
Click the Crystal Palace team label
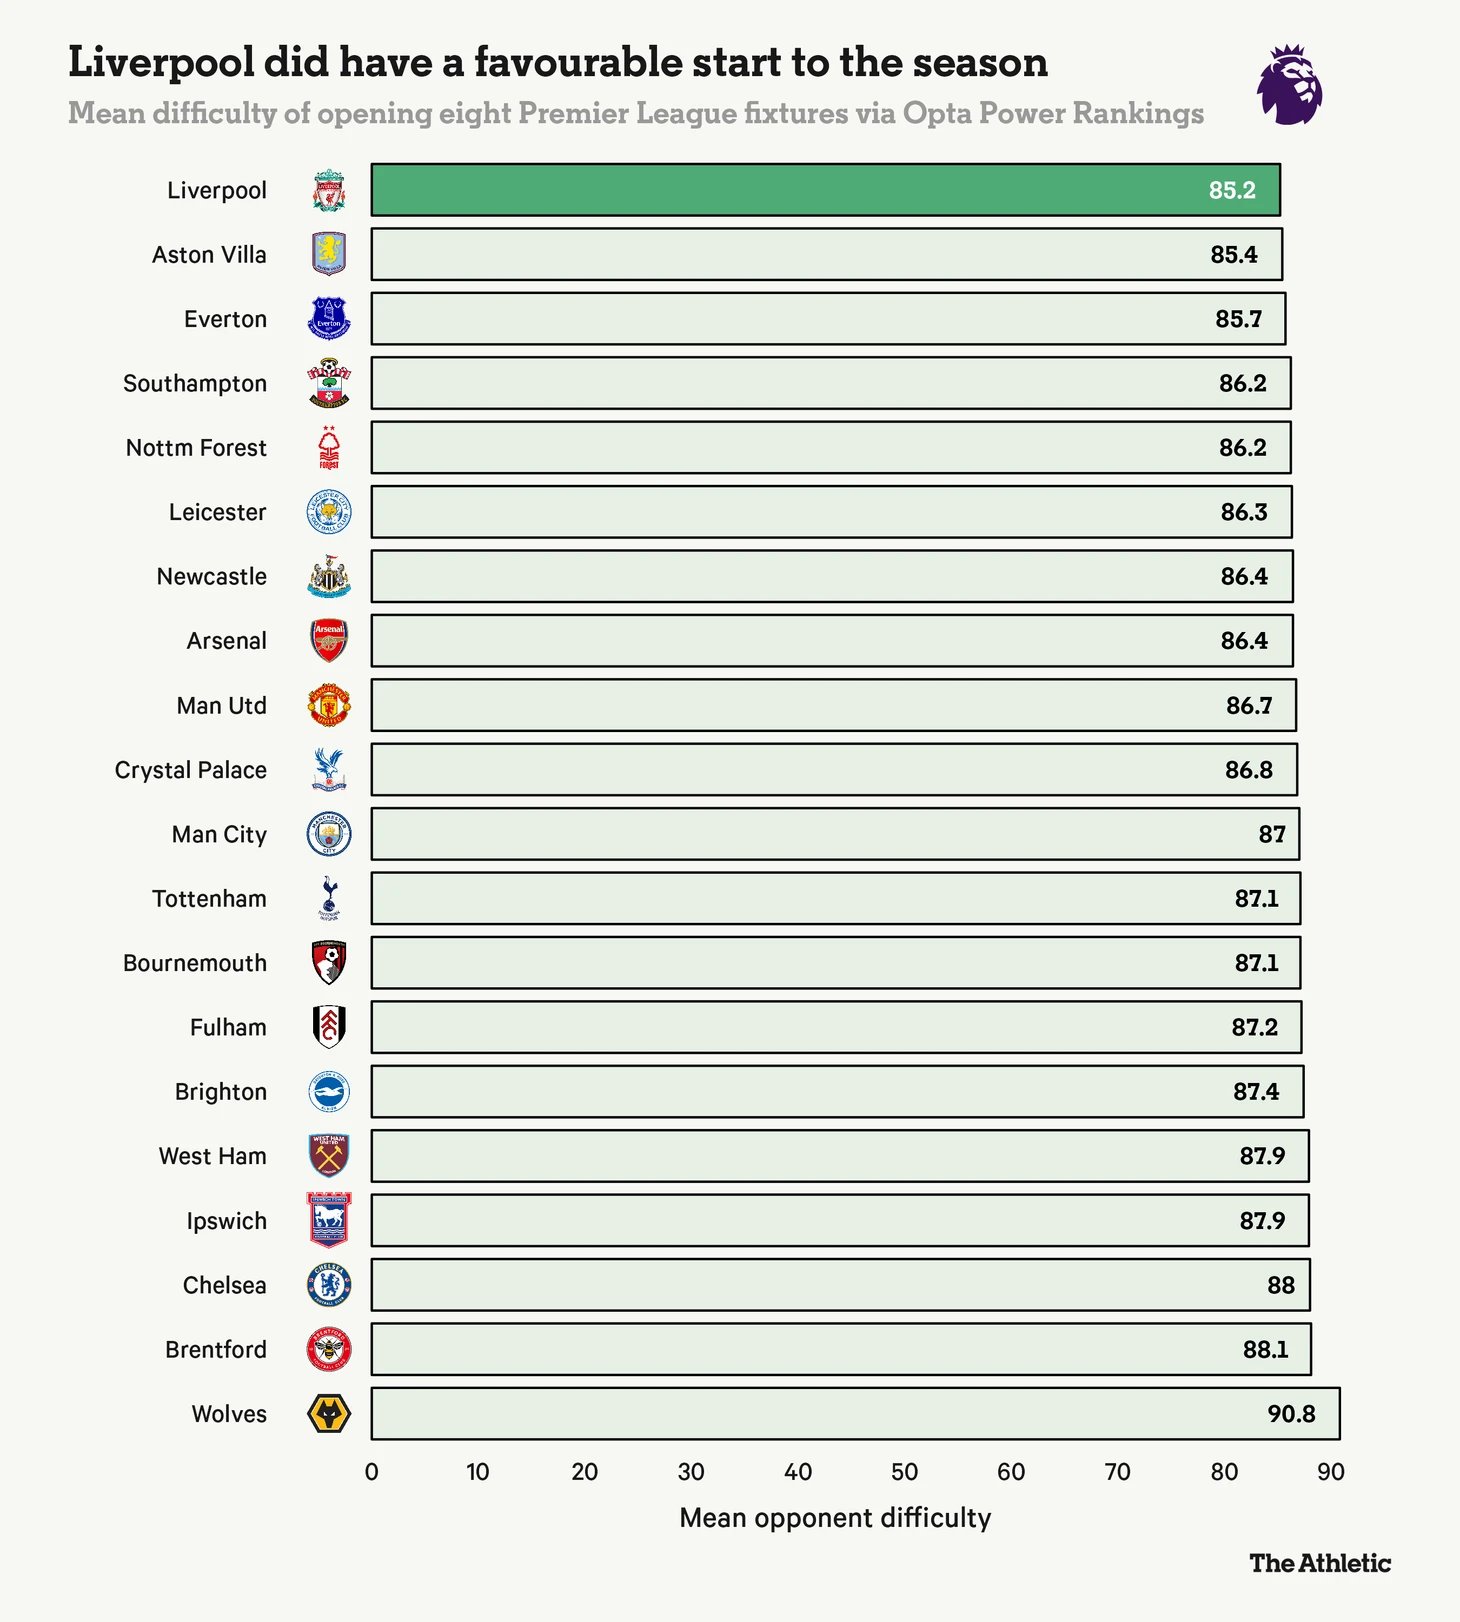(x=191, y=770)
